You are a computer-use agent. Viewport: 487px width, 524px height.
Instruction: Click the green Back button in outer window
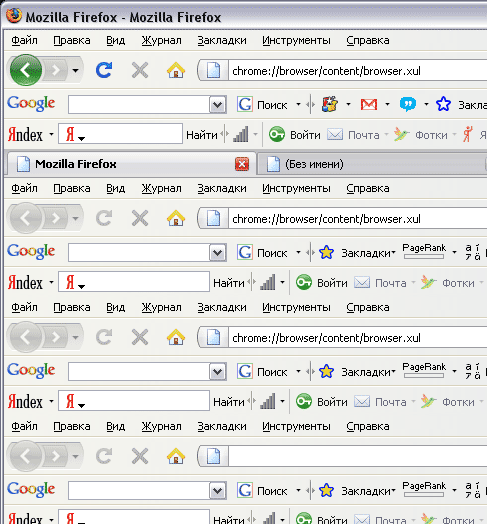(26, 70)
